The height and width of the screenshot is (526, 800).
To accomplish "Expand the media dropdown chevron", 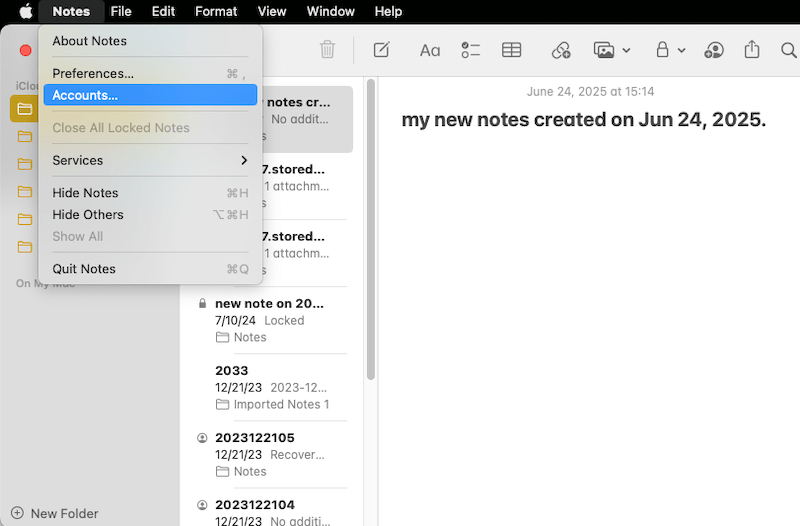I will pyautogui.click(x=626, y=50).
